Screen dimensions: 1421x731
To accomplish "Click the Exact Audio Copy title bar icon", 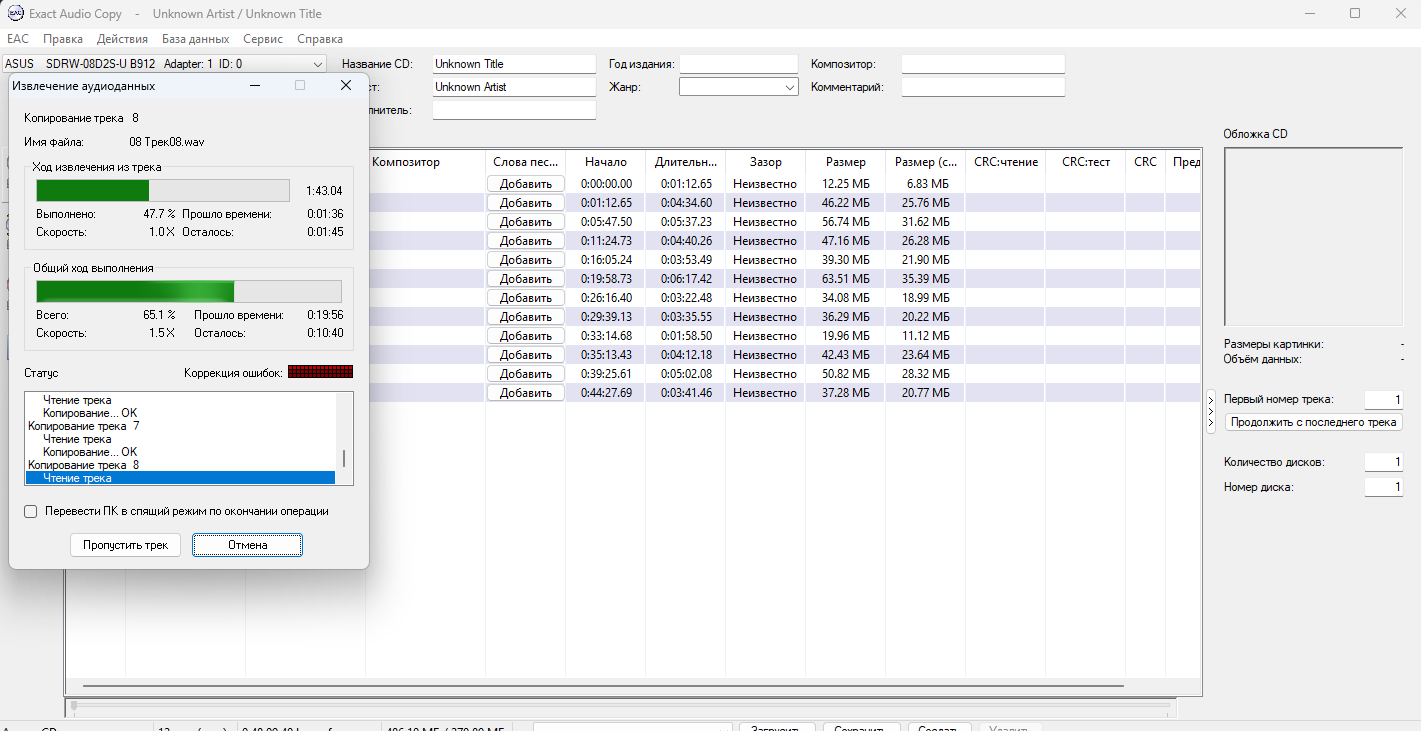I will tap(15, 14).
